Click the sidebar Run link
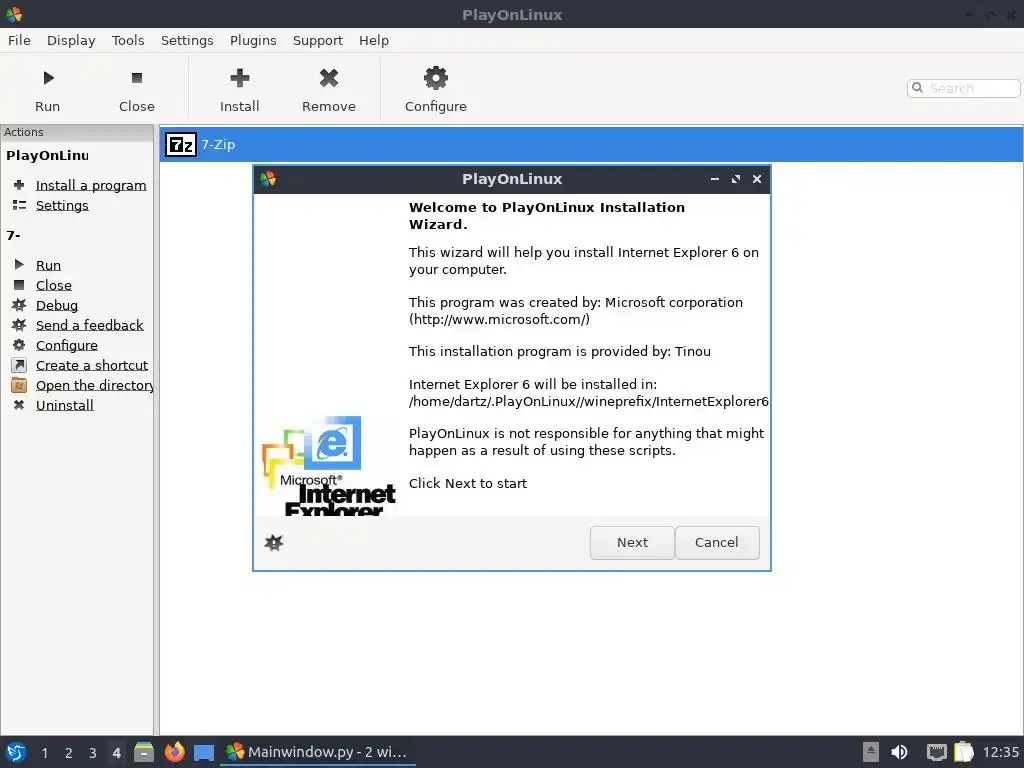Image resolution: width=1024 pixels, height=768 pixels. pos(48,265)
